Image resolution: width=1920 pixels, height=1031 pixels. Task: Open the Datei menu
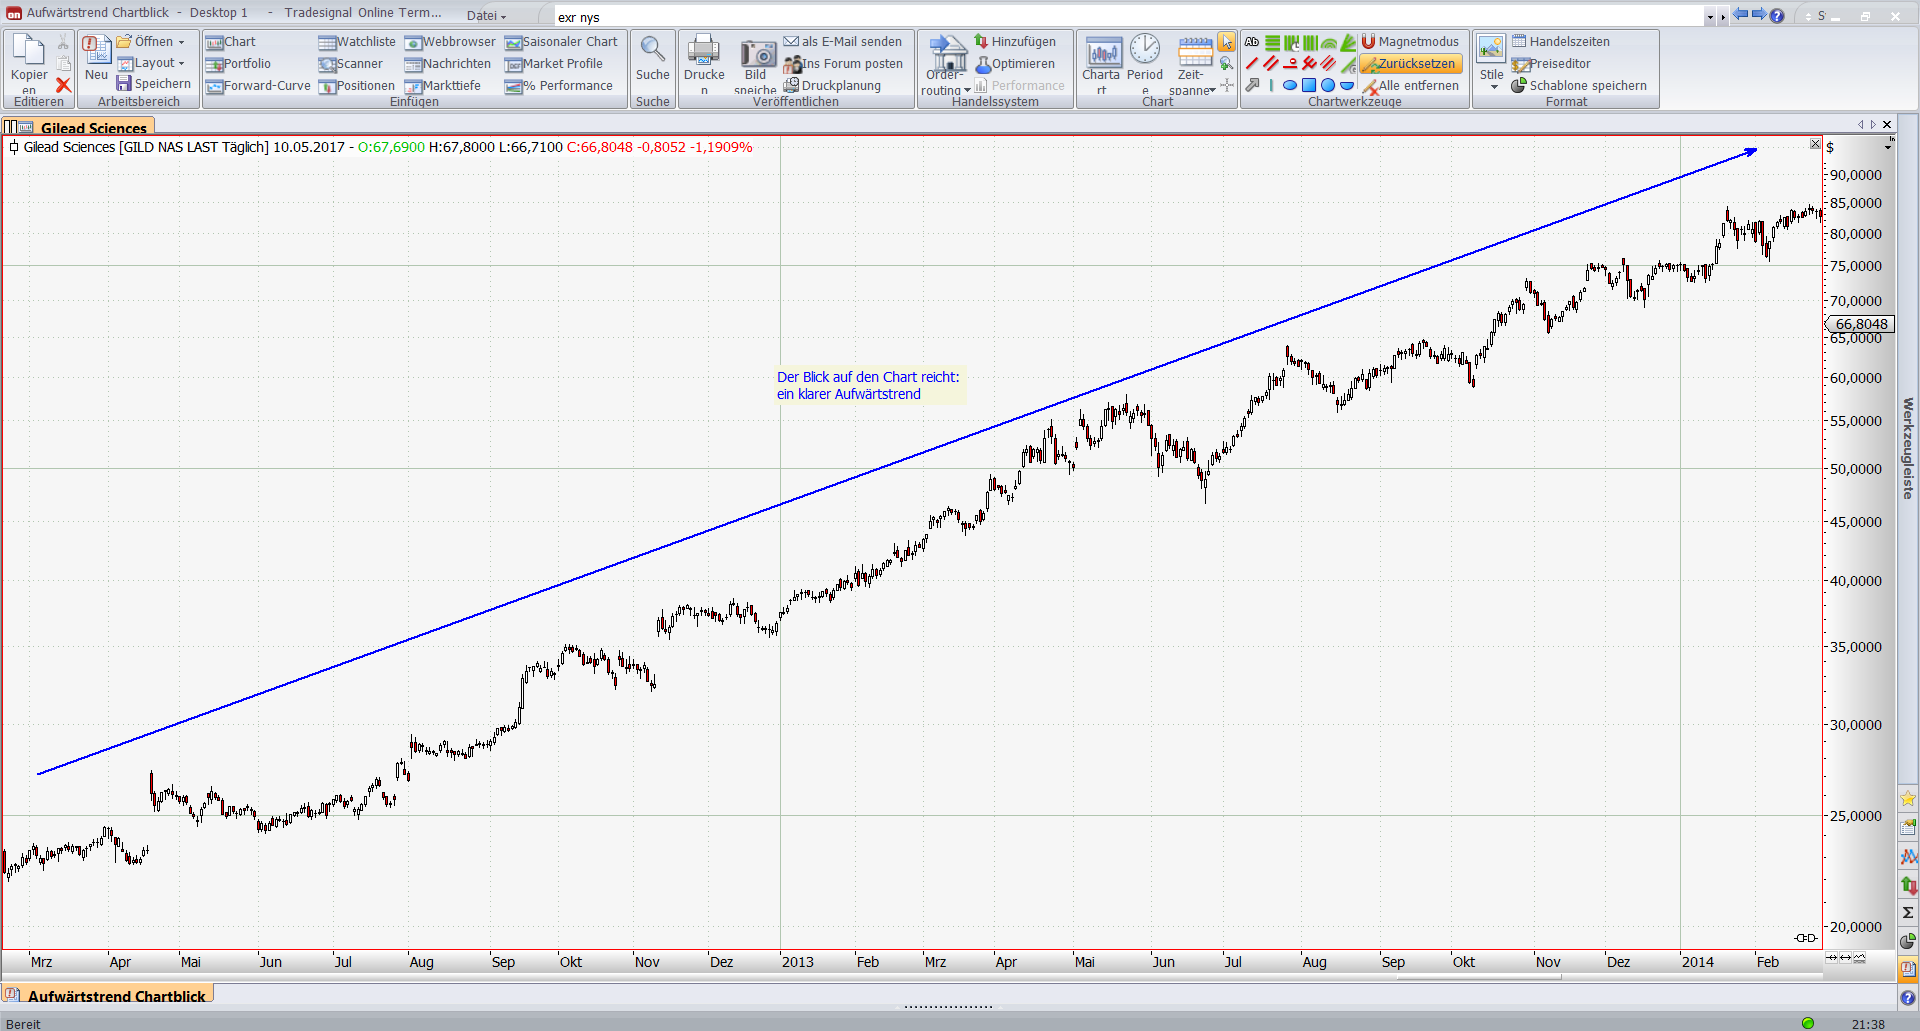[487, 15]
